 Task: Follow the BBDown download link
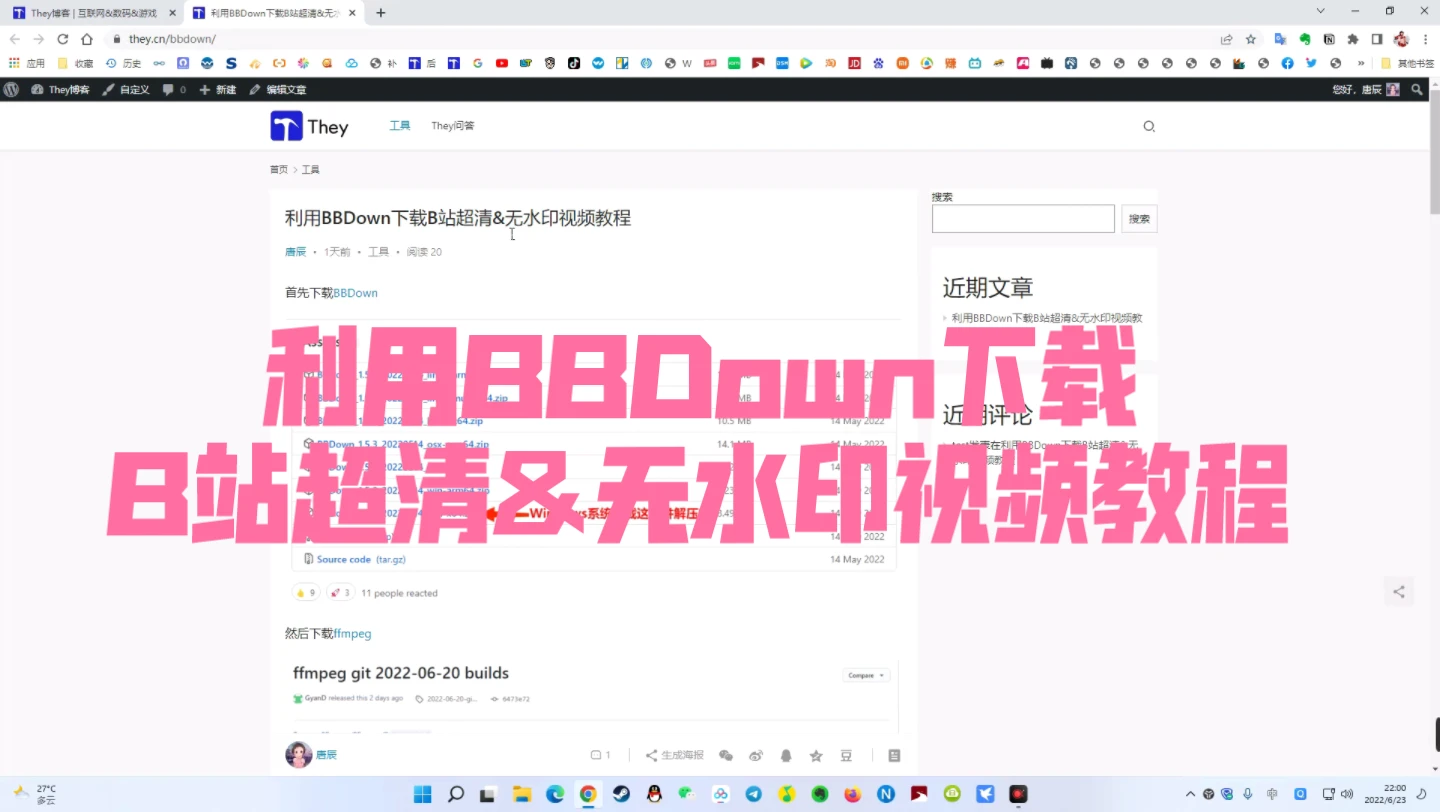(355, 293)
